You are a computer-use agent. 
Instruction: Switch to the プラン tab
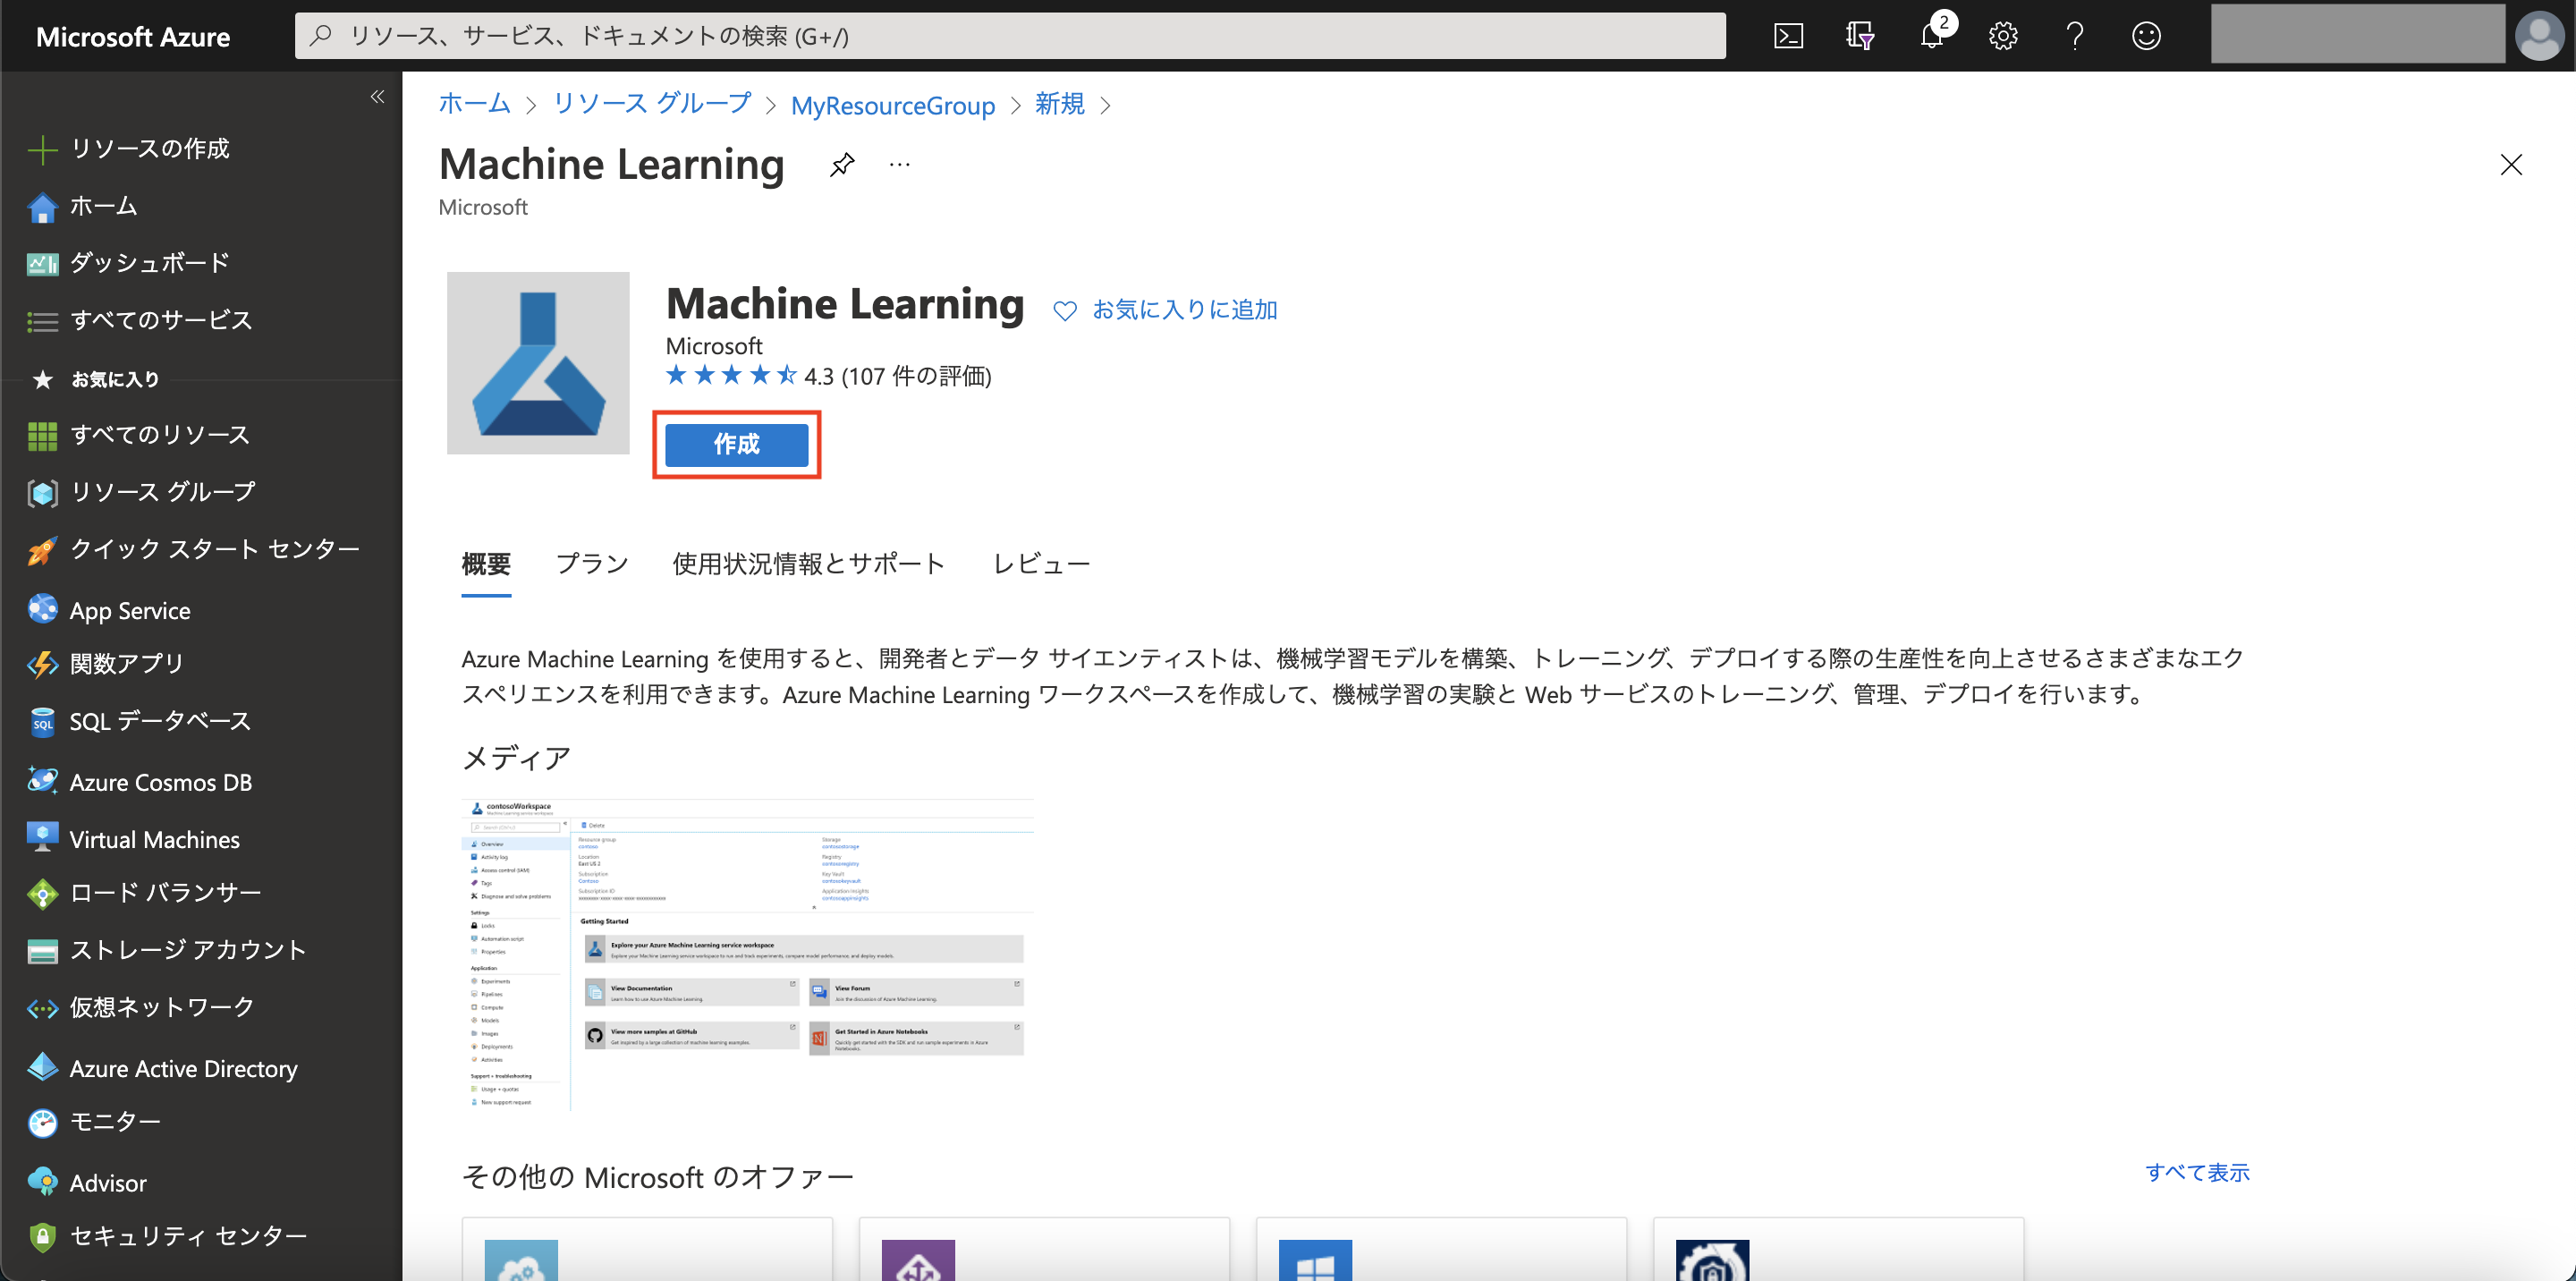(591, 563)
